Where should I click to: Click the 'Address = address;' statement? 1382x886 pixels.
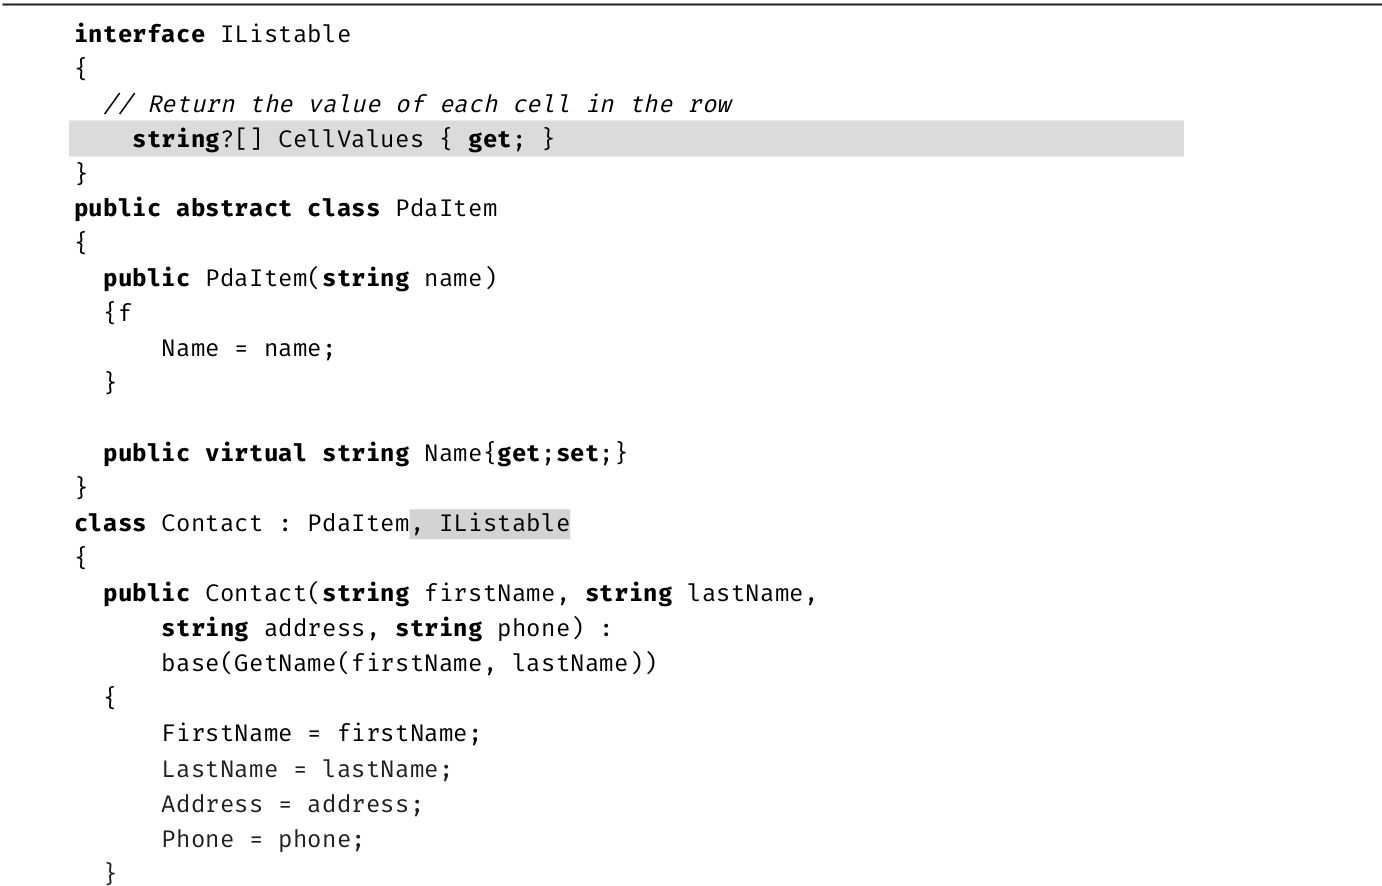[x=292, y=804]
